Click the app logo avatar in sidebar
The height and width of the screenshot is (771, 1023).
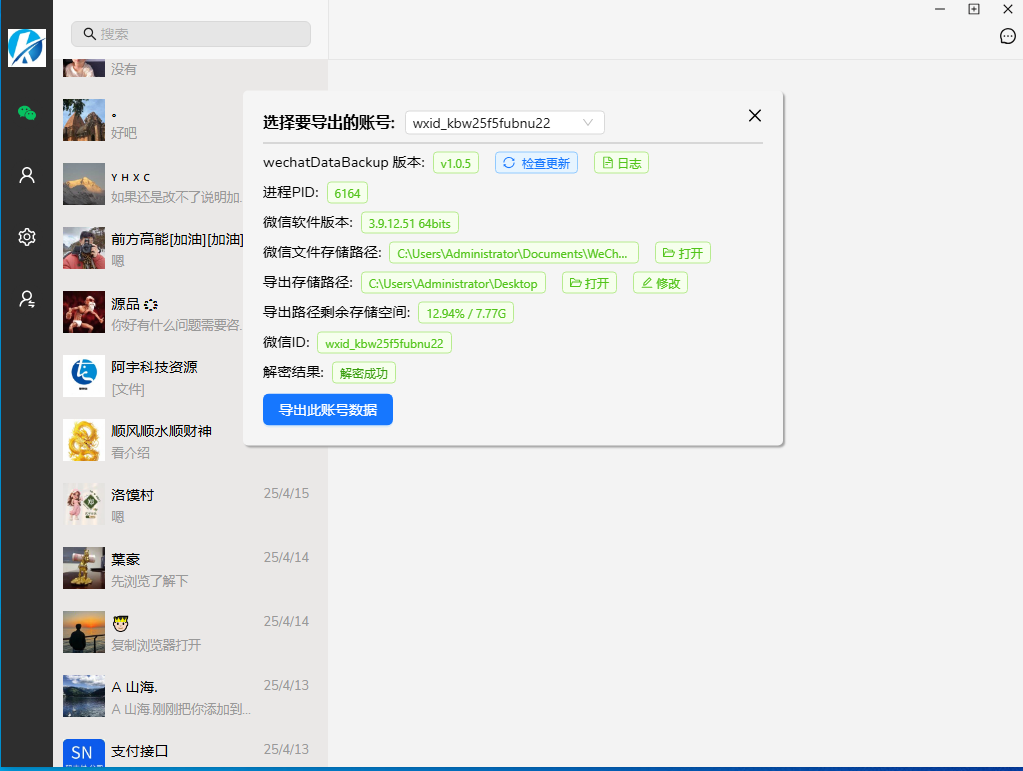(x=27, y=48)
